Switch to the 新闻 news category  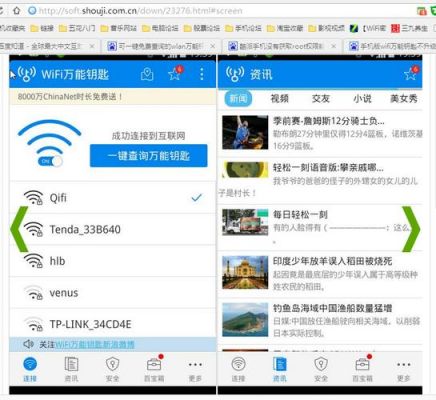pyautogui.click(x=238, y=99)
